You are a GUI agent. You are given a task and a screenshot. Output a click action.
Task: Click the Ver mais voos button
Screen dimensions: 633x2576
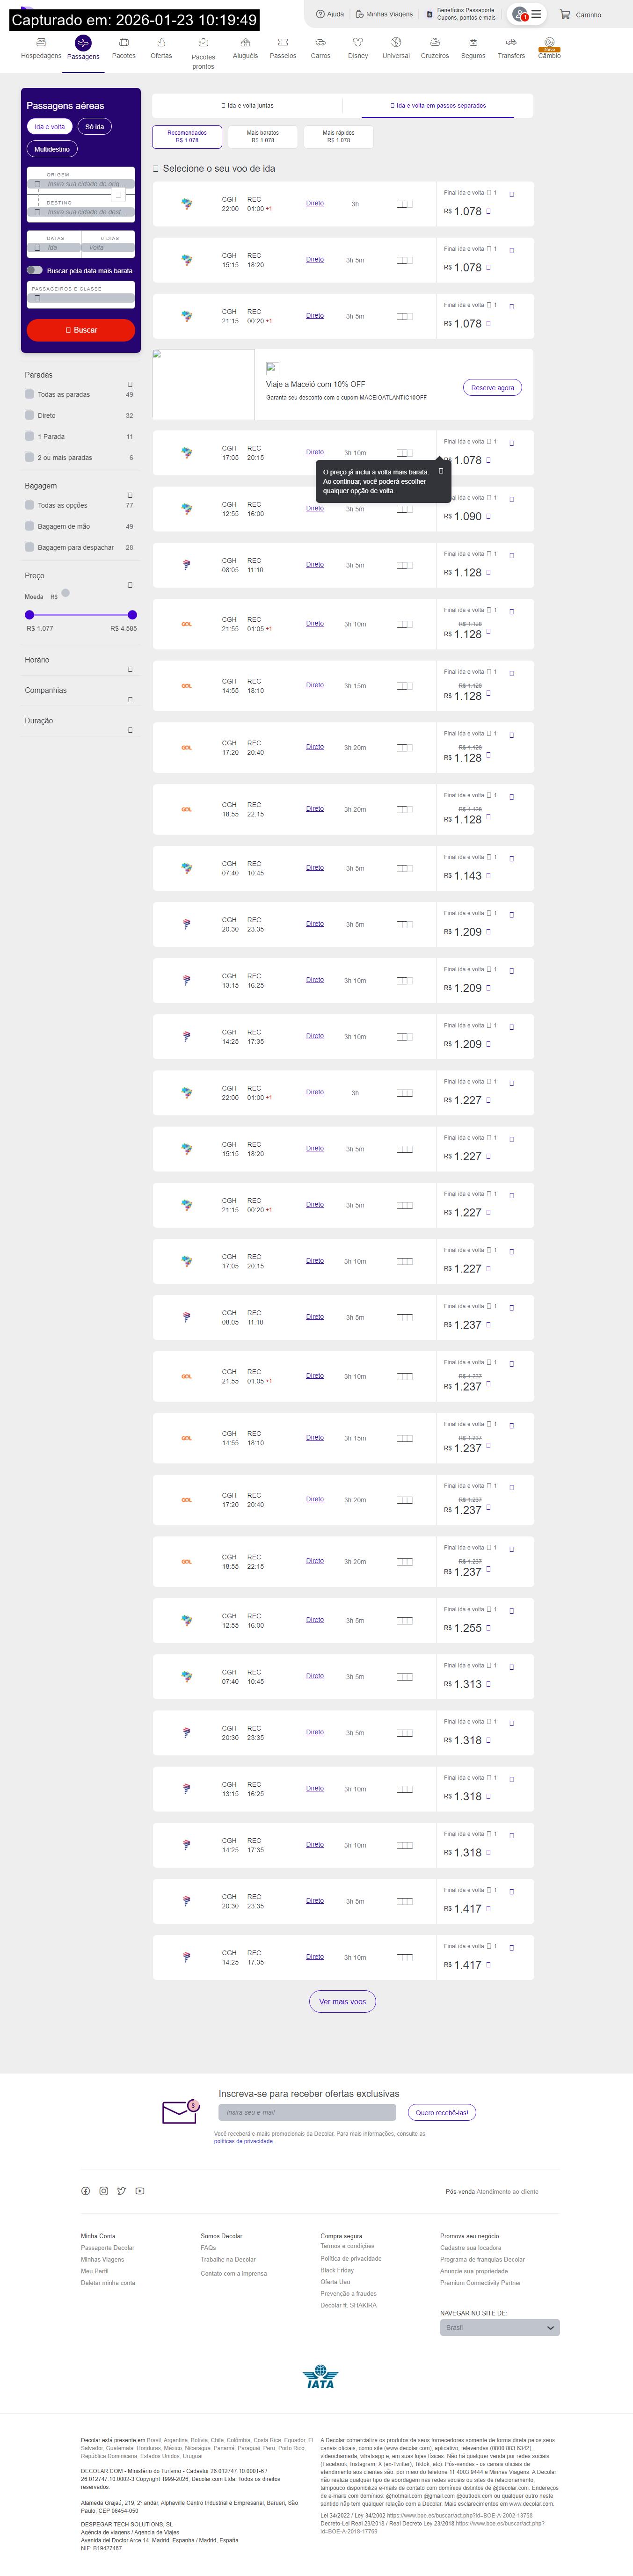tap(342, 2001)
